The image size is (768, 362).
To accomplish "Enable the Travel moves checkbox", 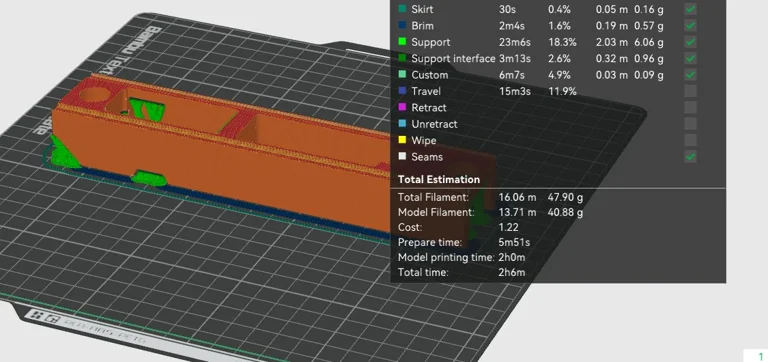I will click(690, 91).
